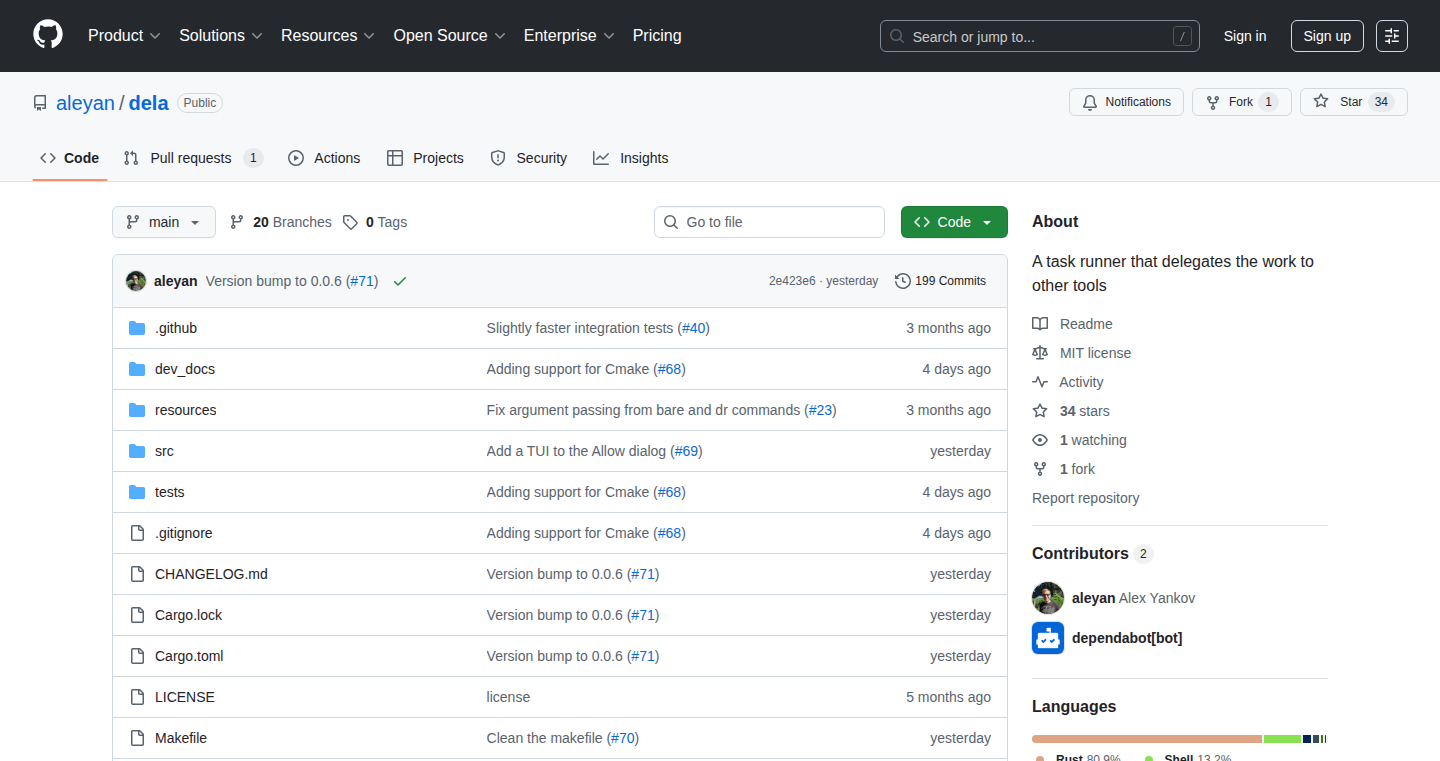Open pull request #40 link
1440x761 pixels.
[x=693, y=328]
